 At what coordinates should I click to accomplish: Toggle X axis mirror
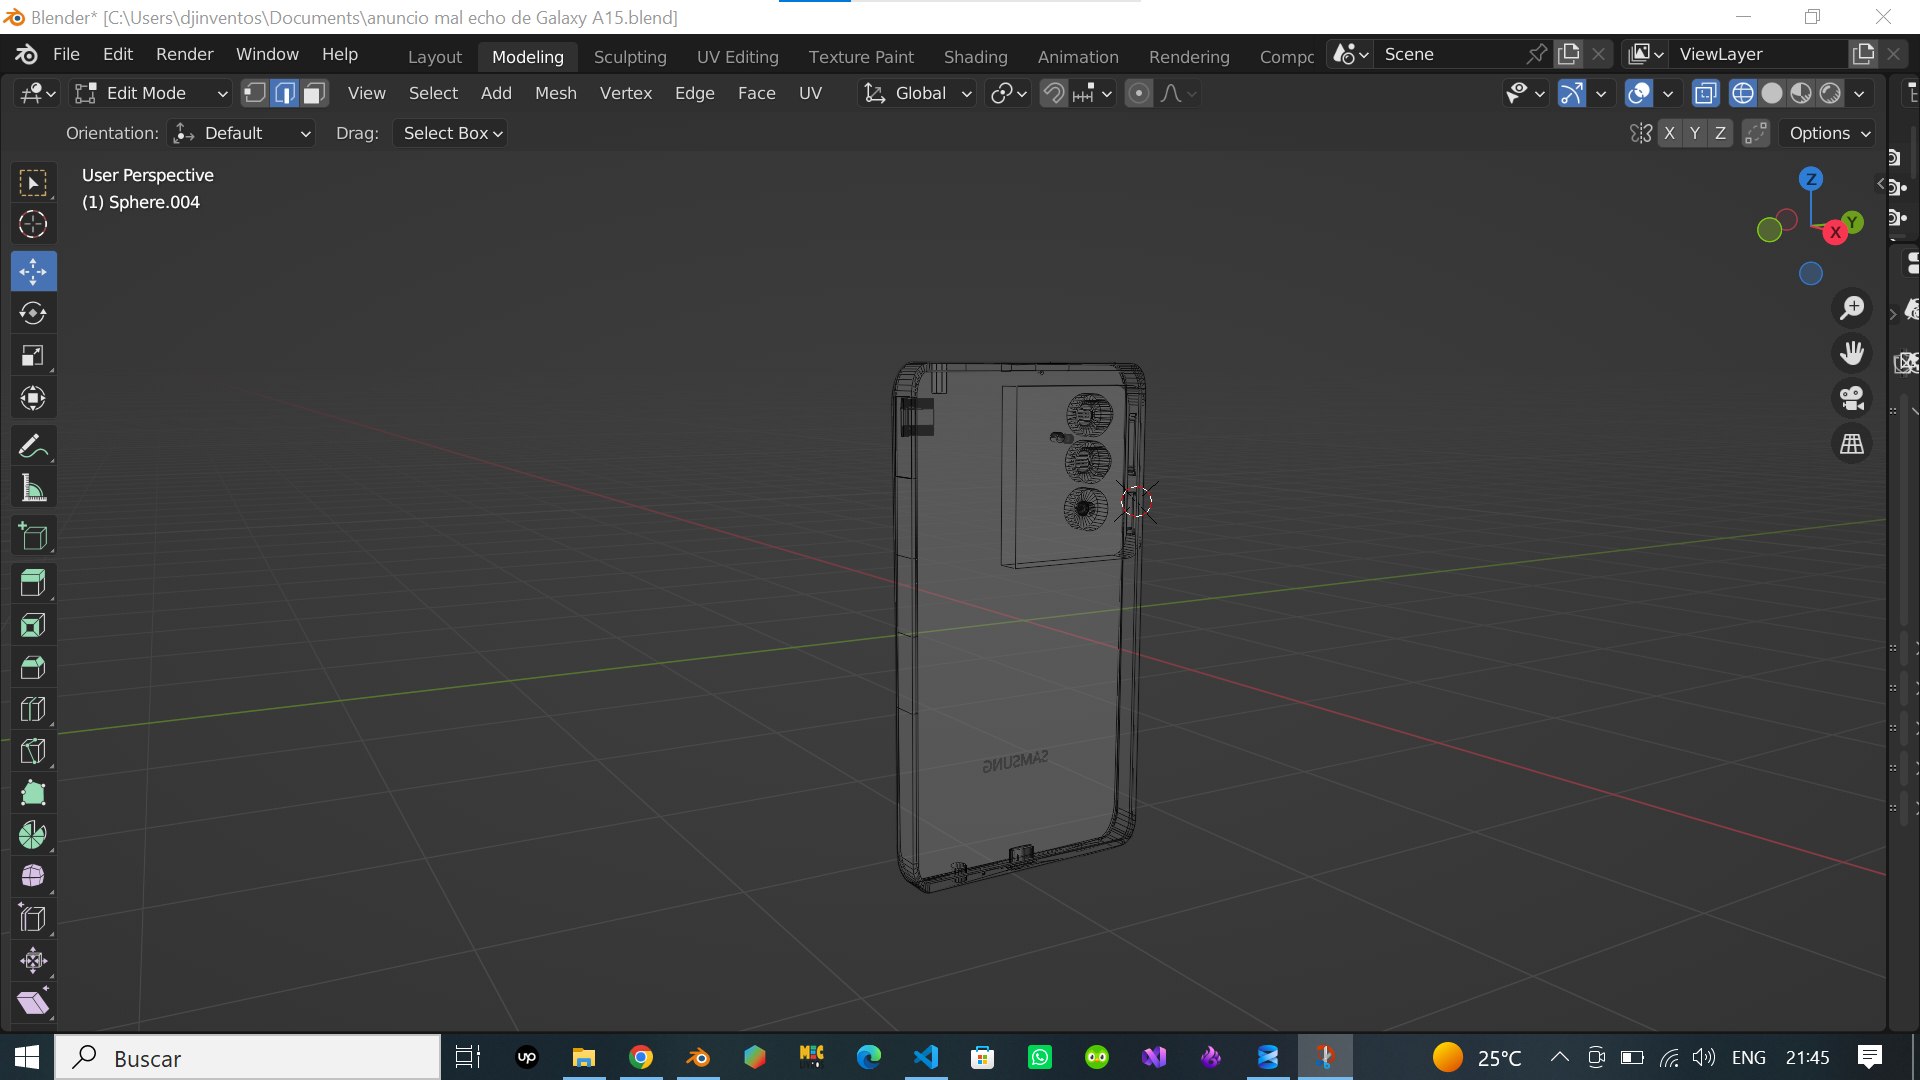(x=1669, y=133)
